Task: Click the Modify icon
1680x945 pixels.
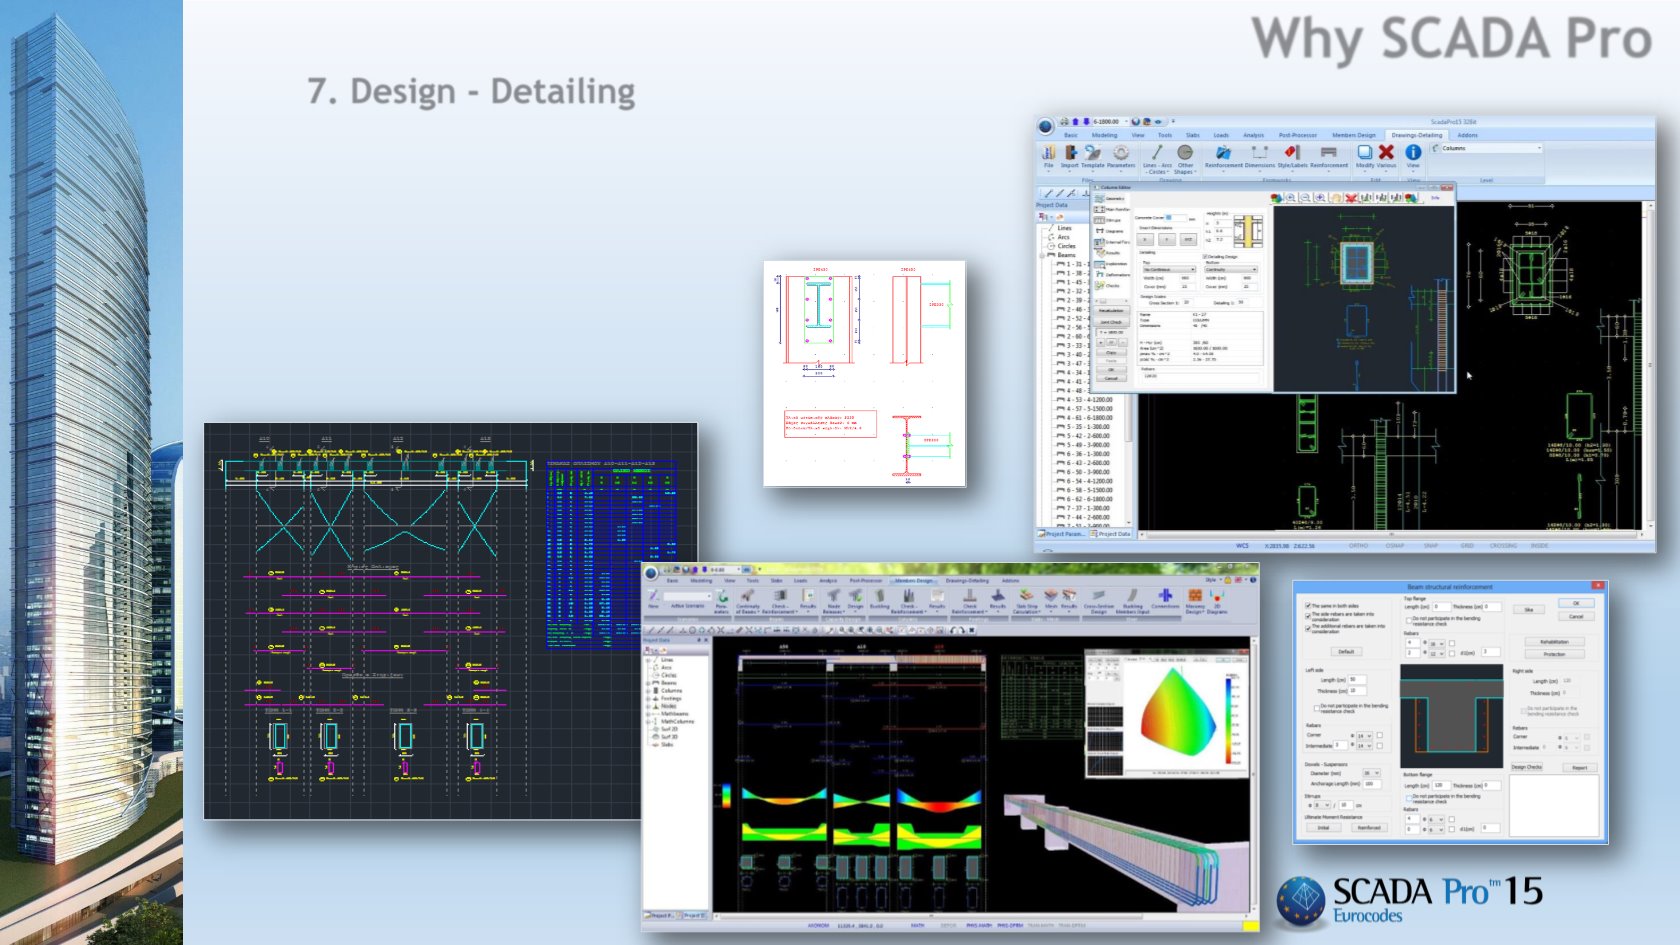Action: click(1365, 154)
